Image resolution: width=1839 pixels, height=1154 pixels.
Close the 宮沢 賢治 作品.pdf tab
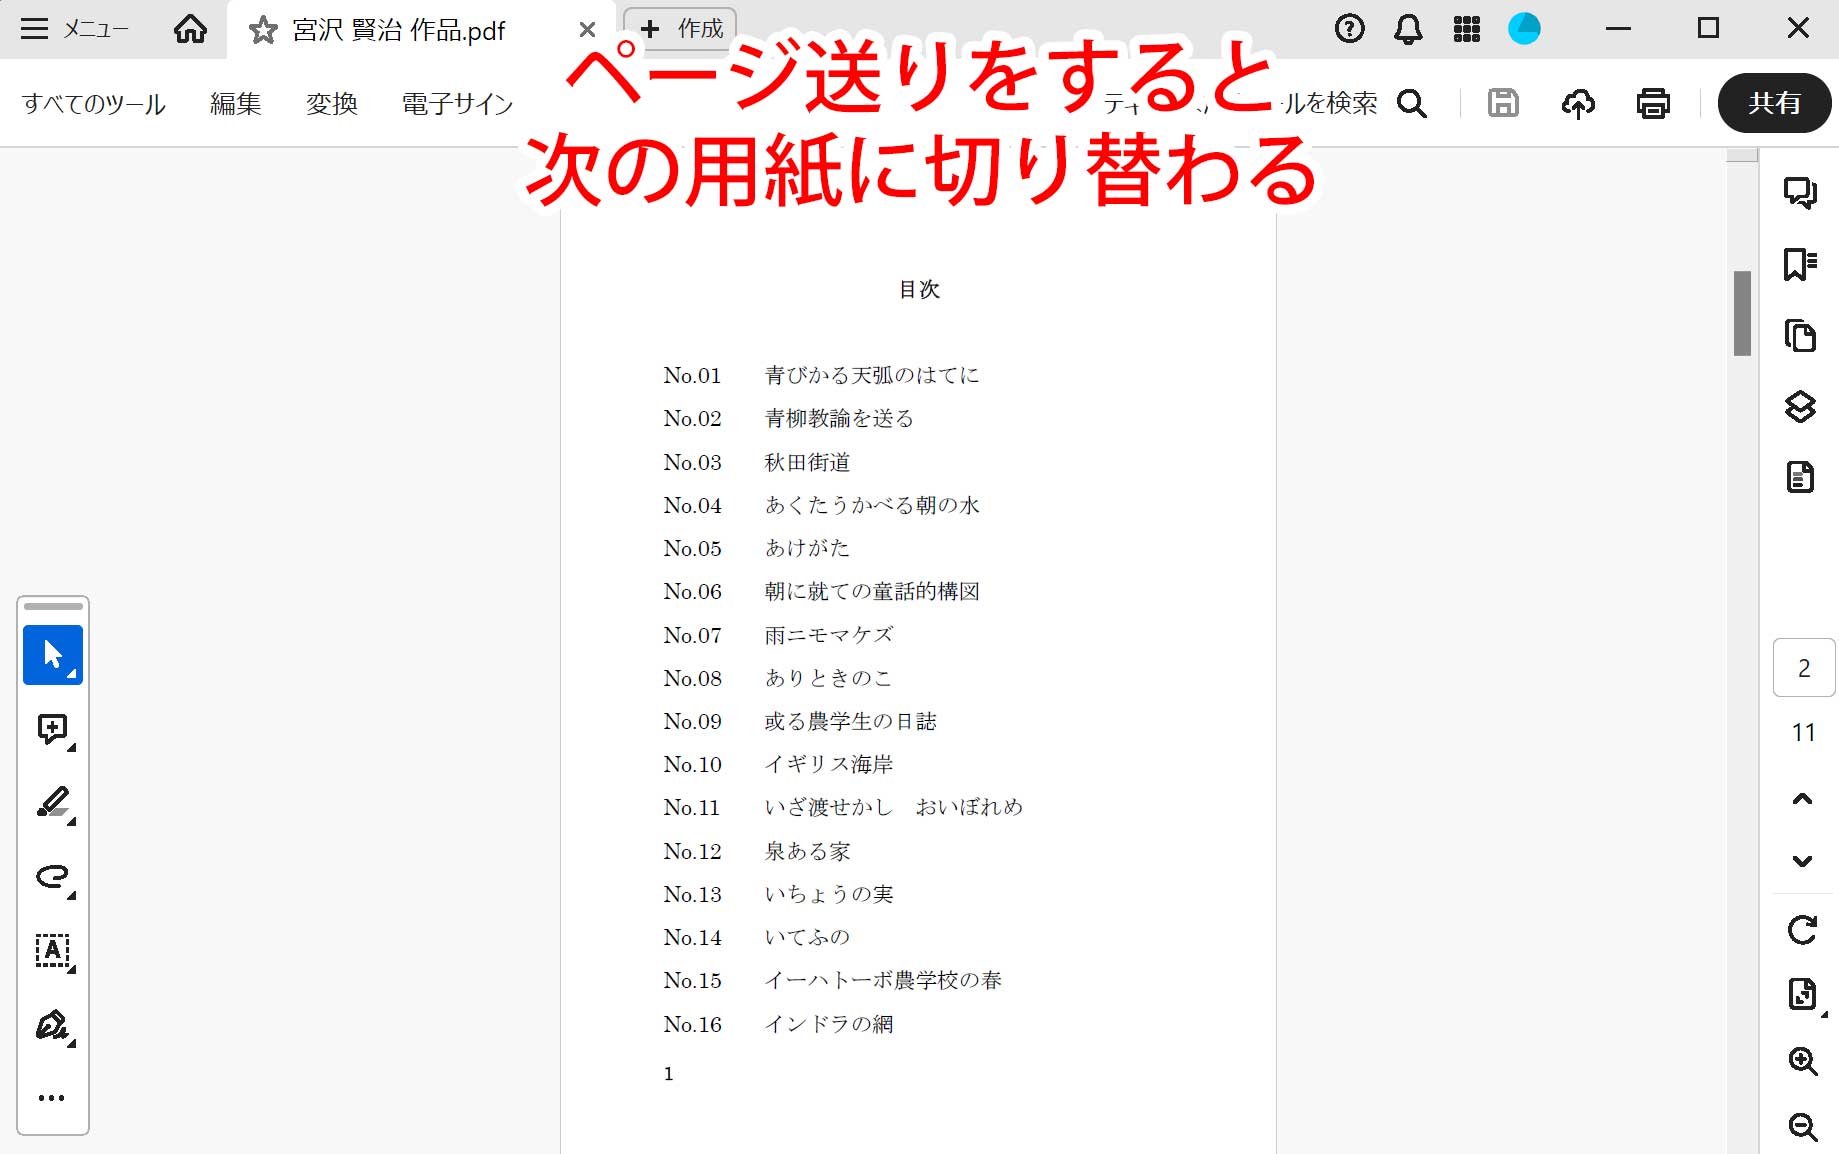pos(587,30)
